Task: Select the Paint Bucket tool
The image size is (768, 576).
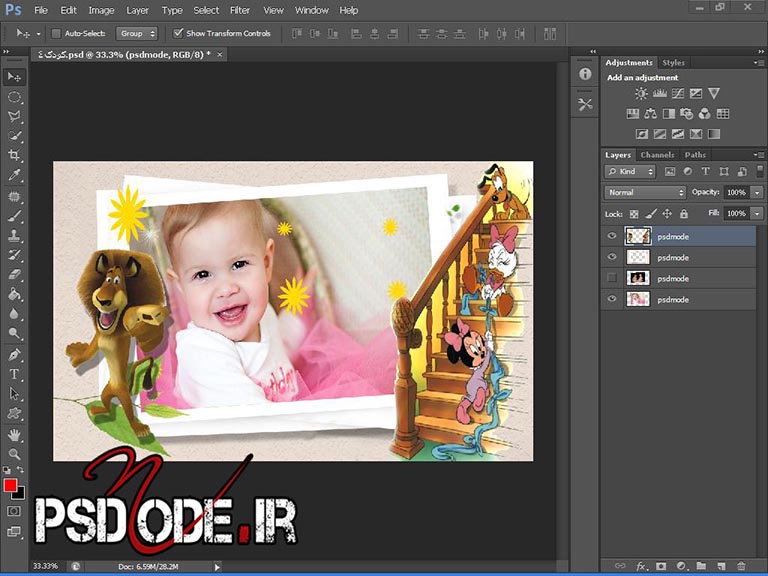Action: 14,294
